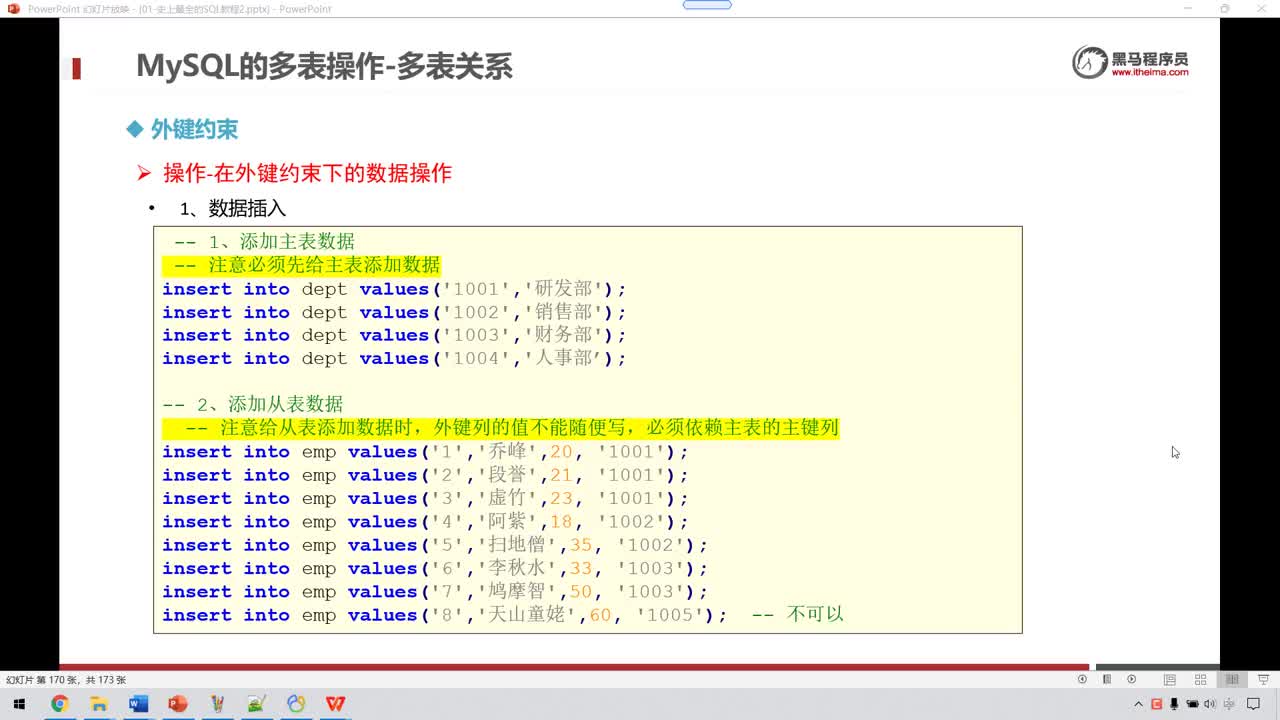This screenshot has width=1280, height=720.
Task: Click the microphone tray icon
Action: [1174, 704]
